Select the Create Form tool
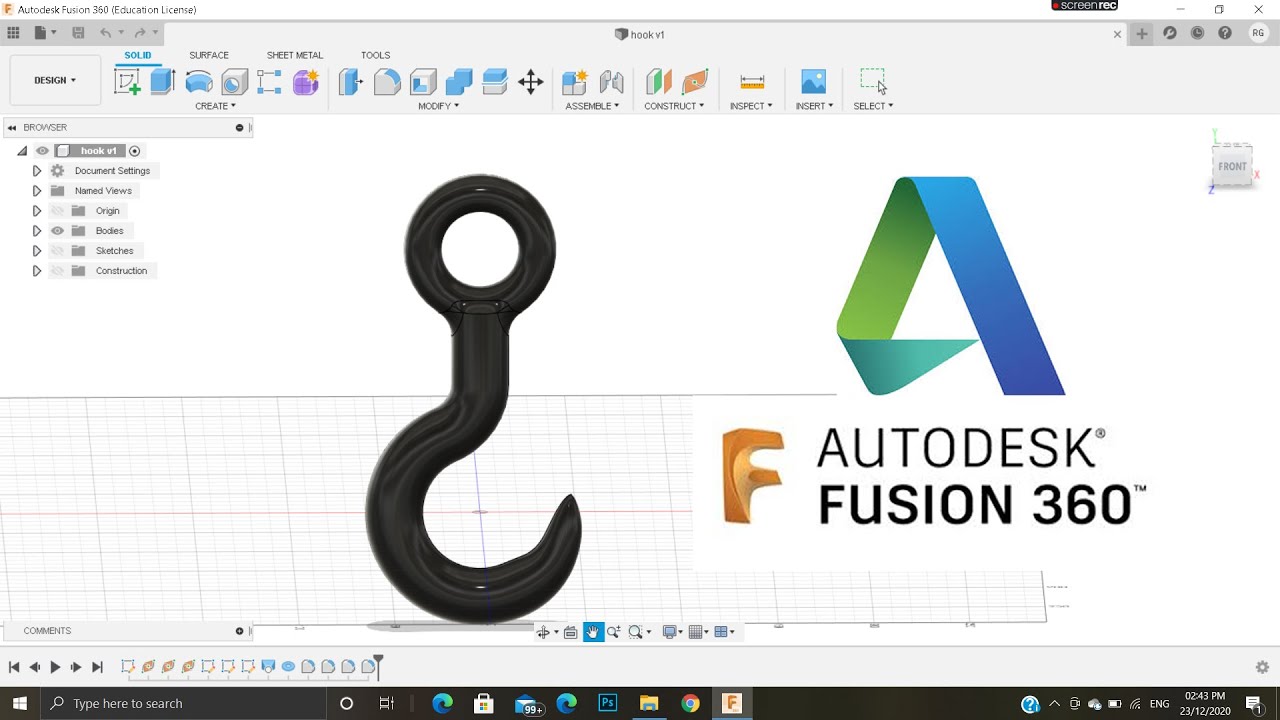 click(306, 82)
